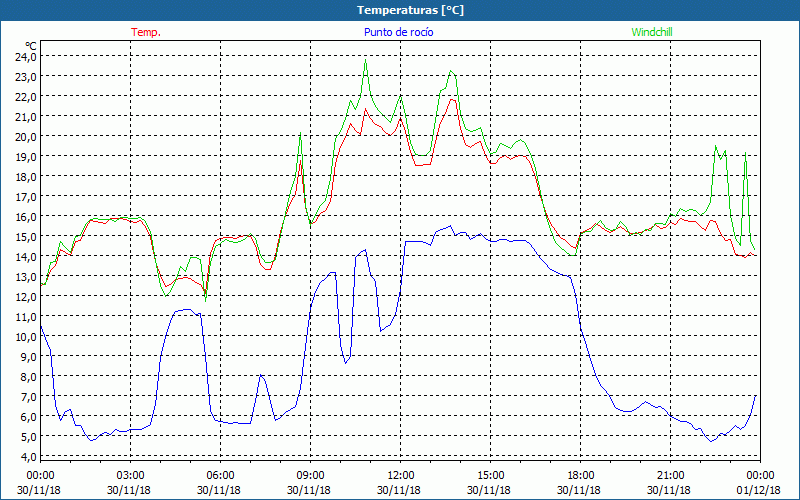Click the 10,0 y-axis value
800x500 pixels.
[26, 337]
